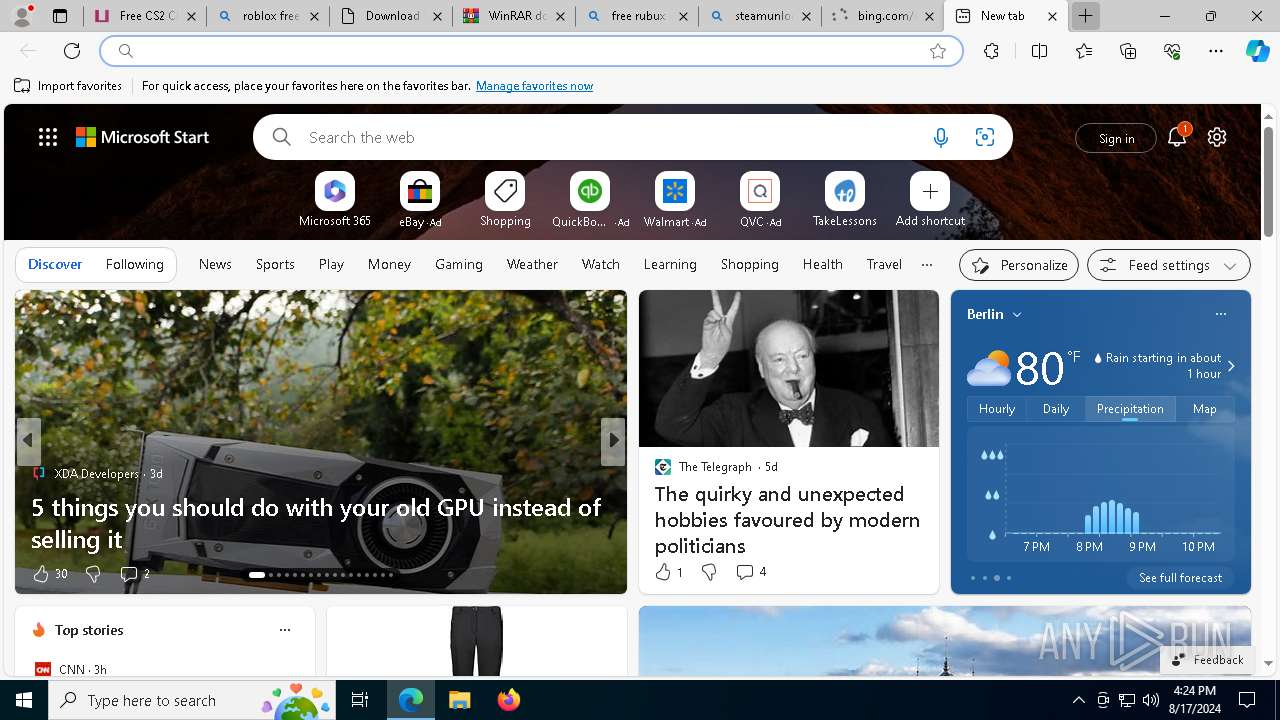Screen dimensions: 1280x720
Task: Expand rain alert arrow in weather
Action: 1231,366
